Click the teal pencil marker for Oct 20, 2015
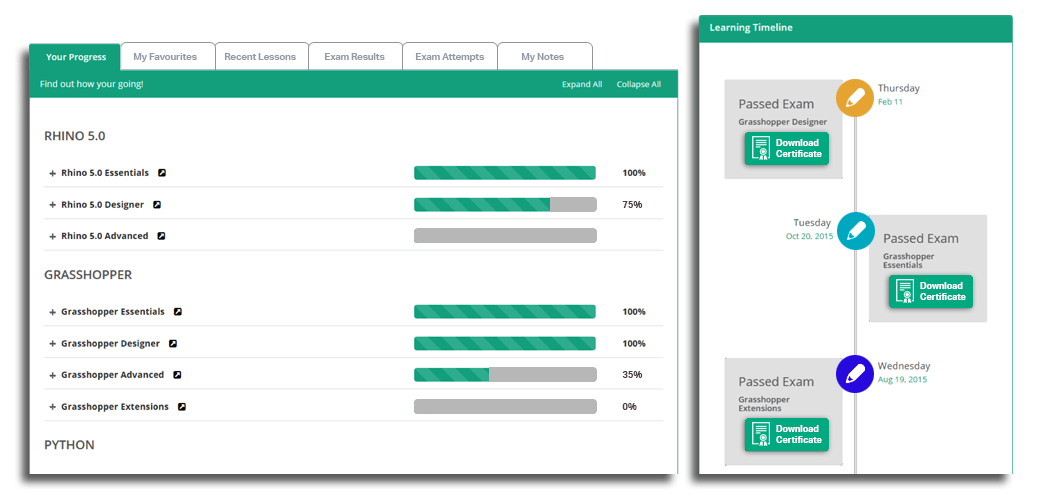Viewport: 1050px width, 499px height. tap(854, 231)
